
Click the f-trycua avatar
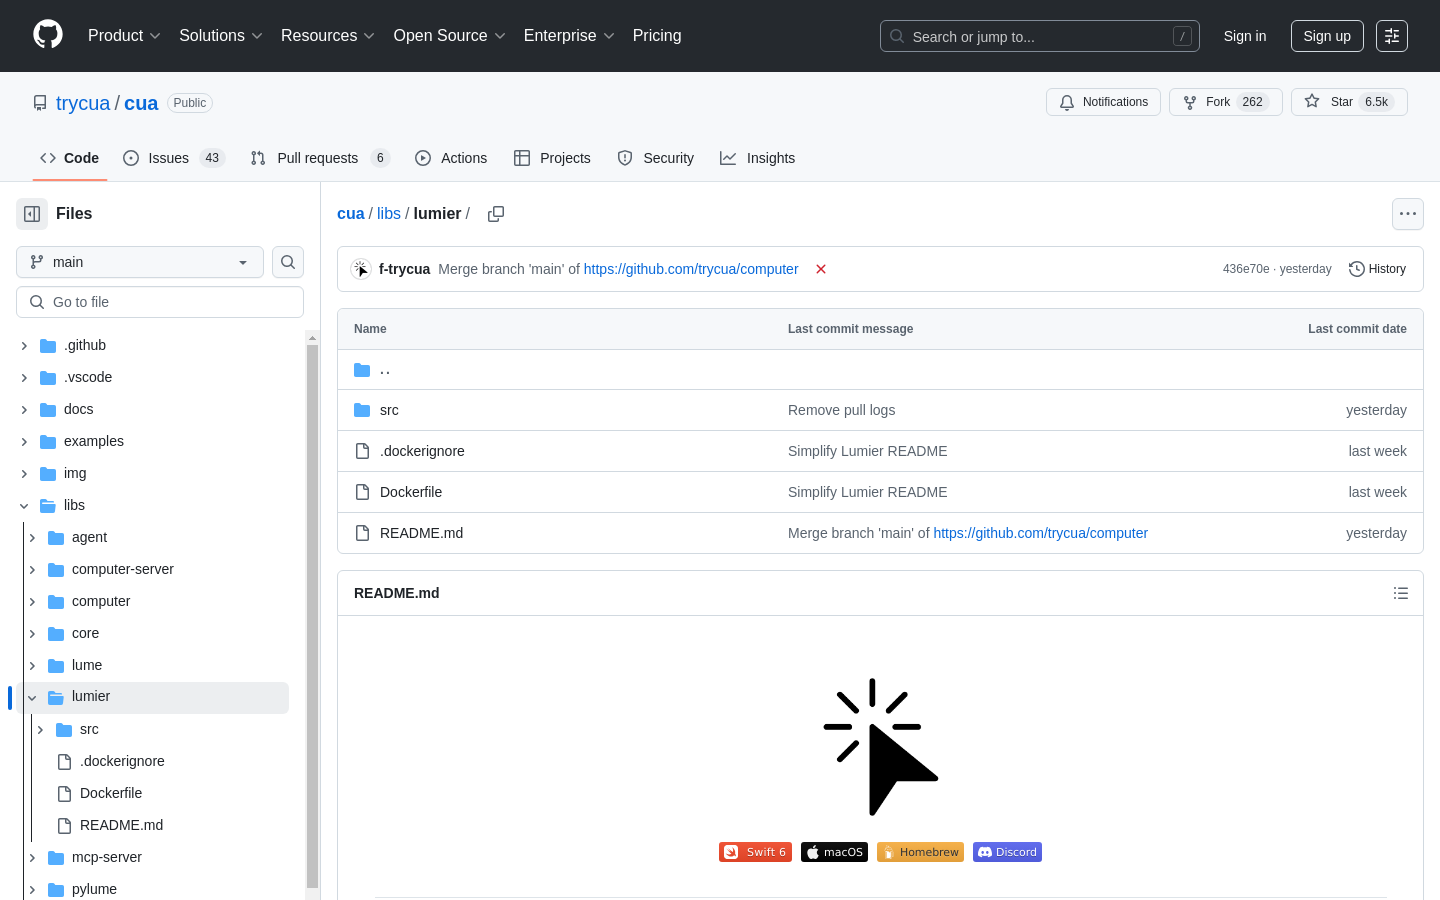click(361, 269)
